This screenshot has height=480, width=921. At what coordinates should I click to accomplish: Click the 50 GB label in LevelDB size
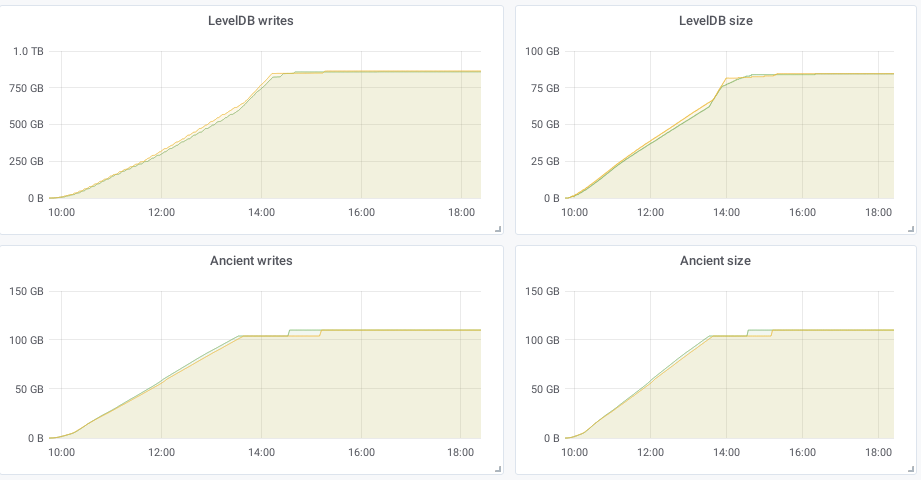(545, 125)
